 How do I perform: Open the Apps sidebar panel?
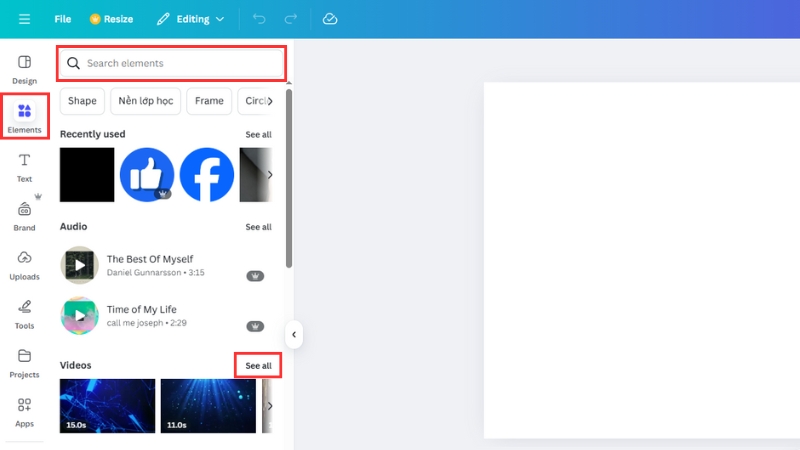pos(25,411)
